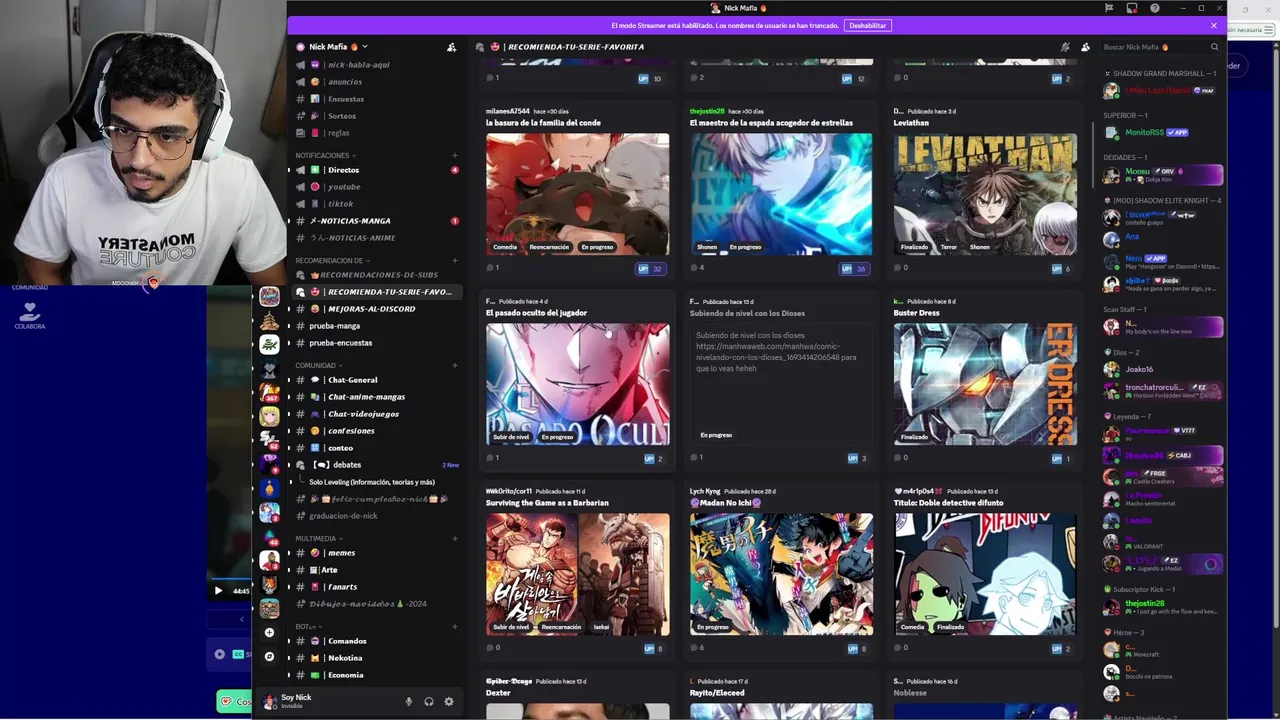The height and width of the screenshot is (720, 1280).
Task: Open the Discord inbox icon in title bar
Action: click(x=1132, y=8)
